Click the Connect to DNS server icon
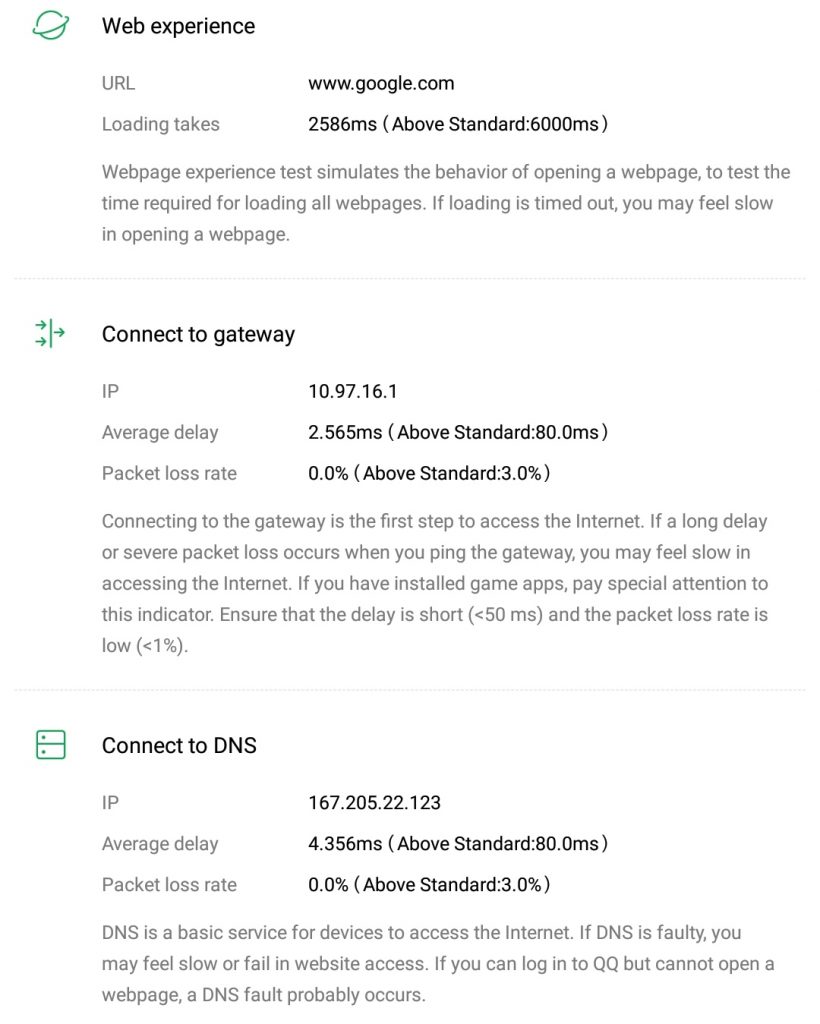 point(50,745)
